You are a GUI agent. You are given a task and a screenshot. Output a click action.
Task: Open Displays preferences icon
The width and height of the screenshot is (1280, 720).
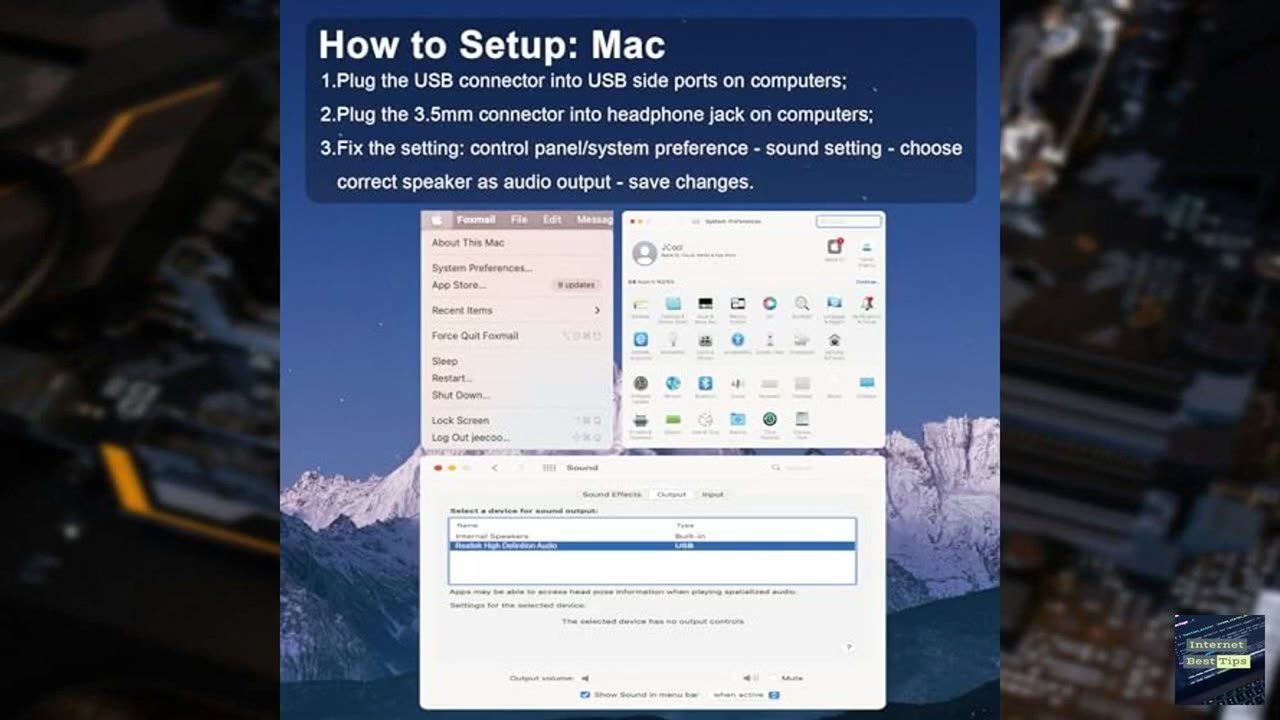pos(867,382)
